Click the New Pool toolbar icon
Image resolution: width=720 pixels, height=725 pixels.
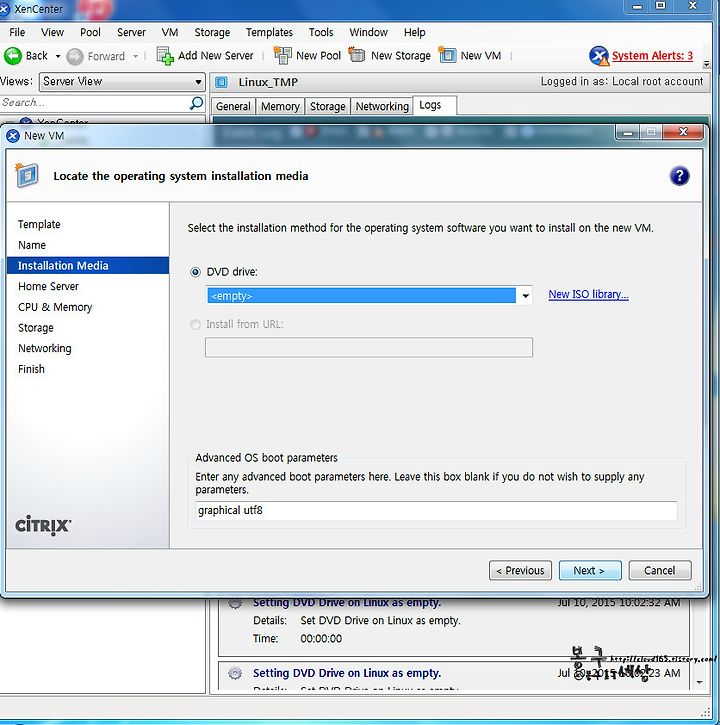point(283,55)
